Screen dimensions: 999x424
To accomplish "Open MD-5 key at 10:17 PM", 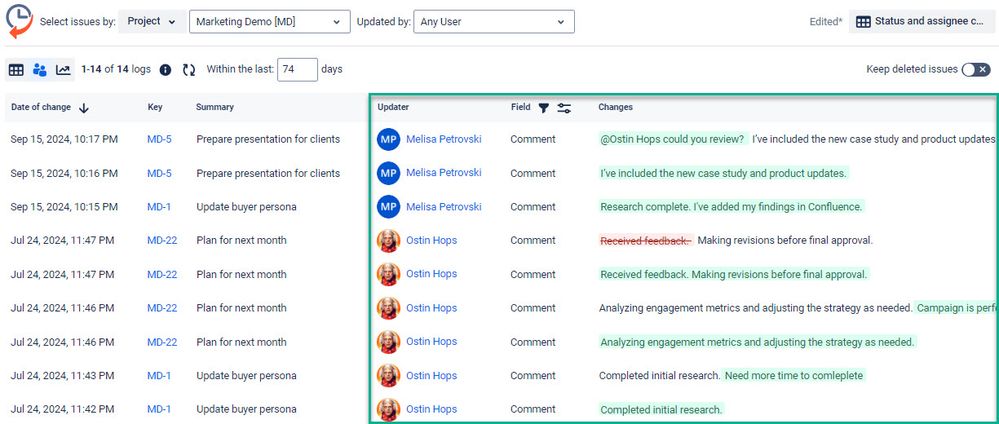I will 159,139.
